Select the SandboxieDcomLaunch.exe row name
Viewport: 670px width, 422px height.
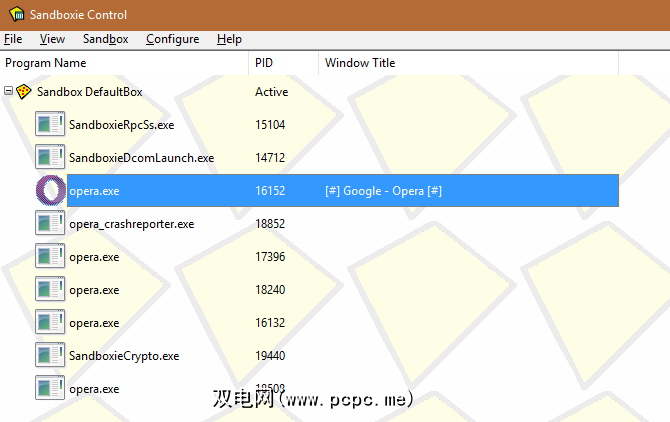(141, 158)
